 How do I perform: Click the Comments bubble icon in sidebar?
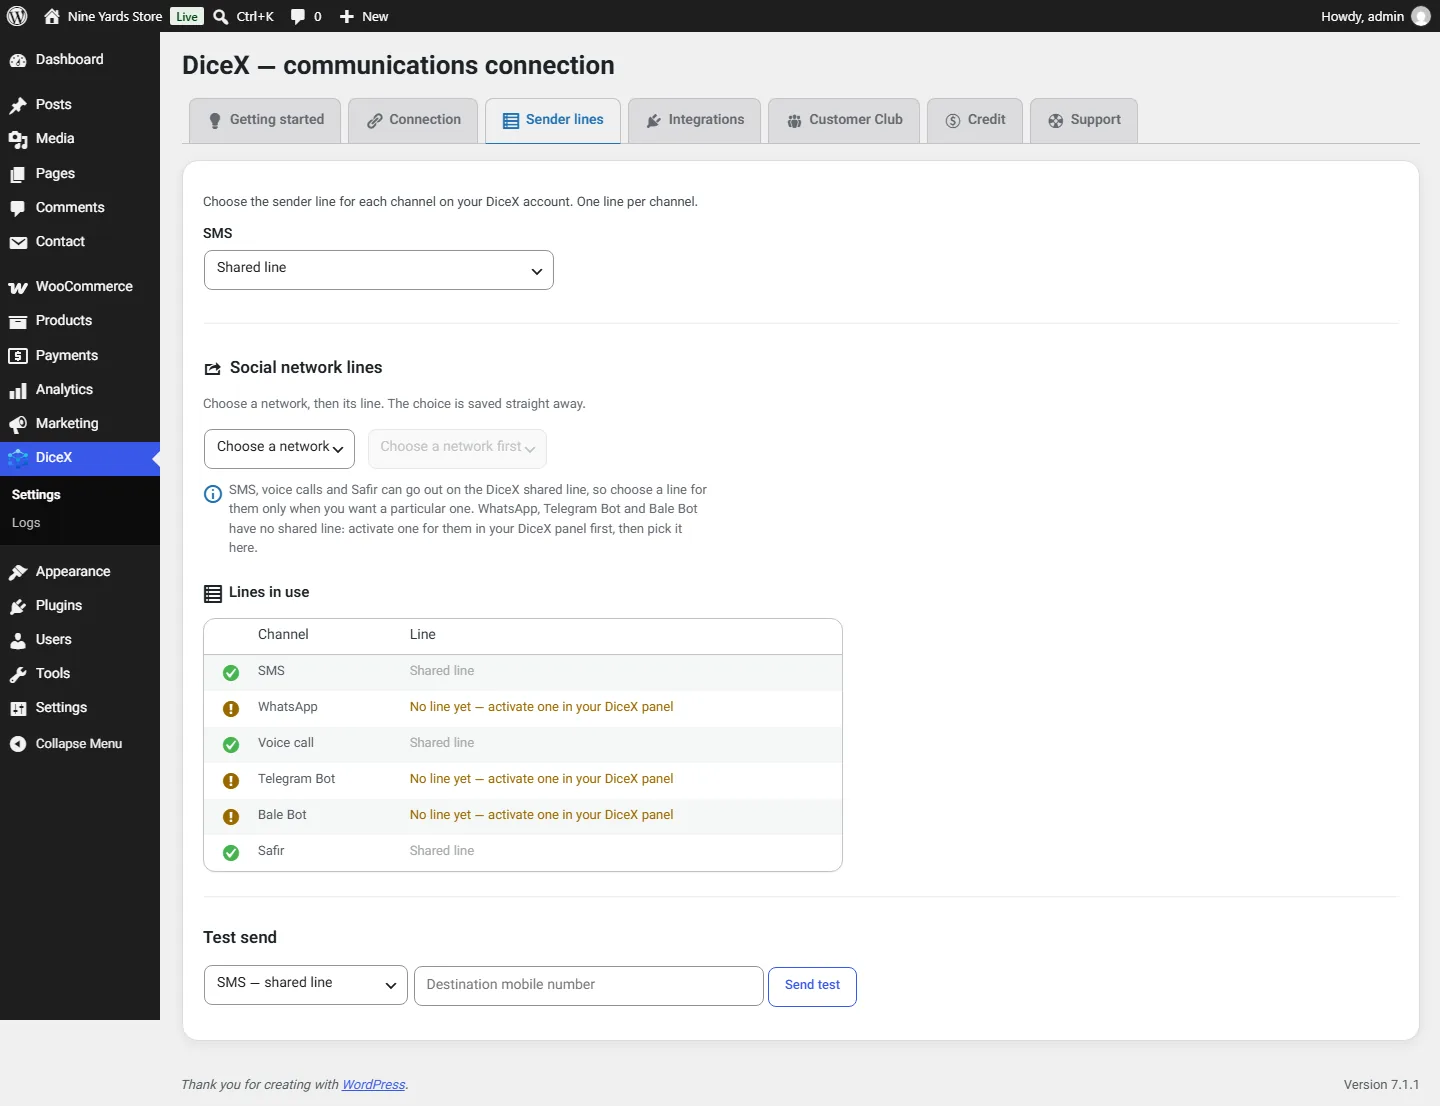click(x=18, y=208)
